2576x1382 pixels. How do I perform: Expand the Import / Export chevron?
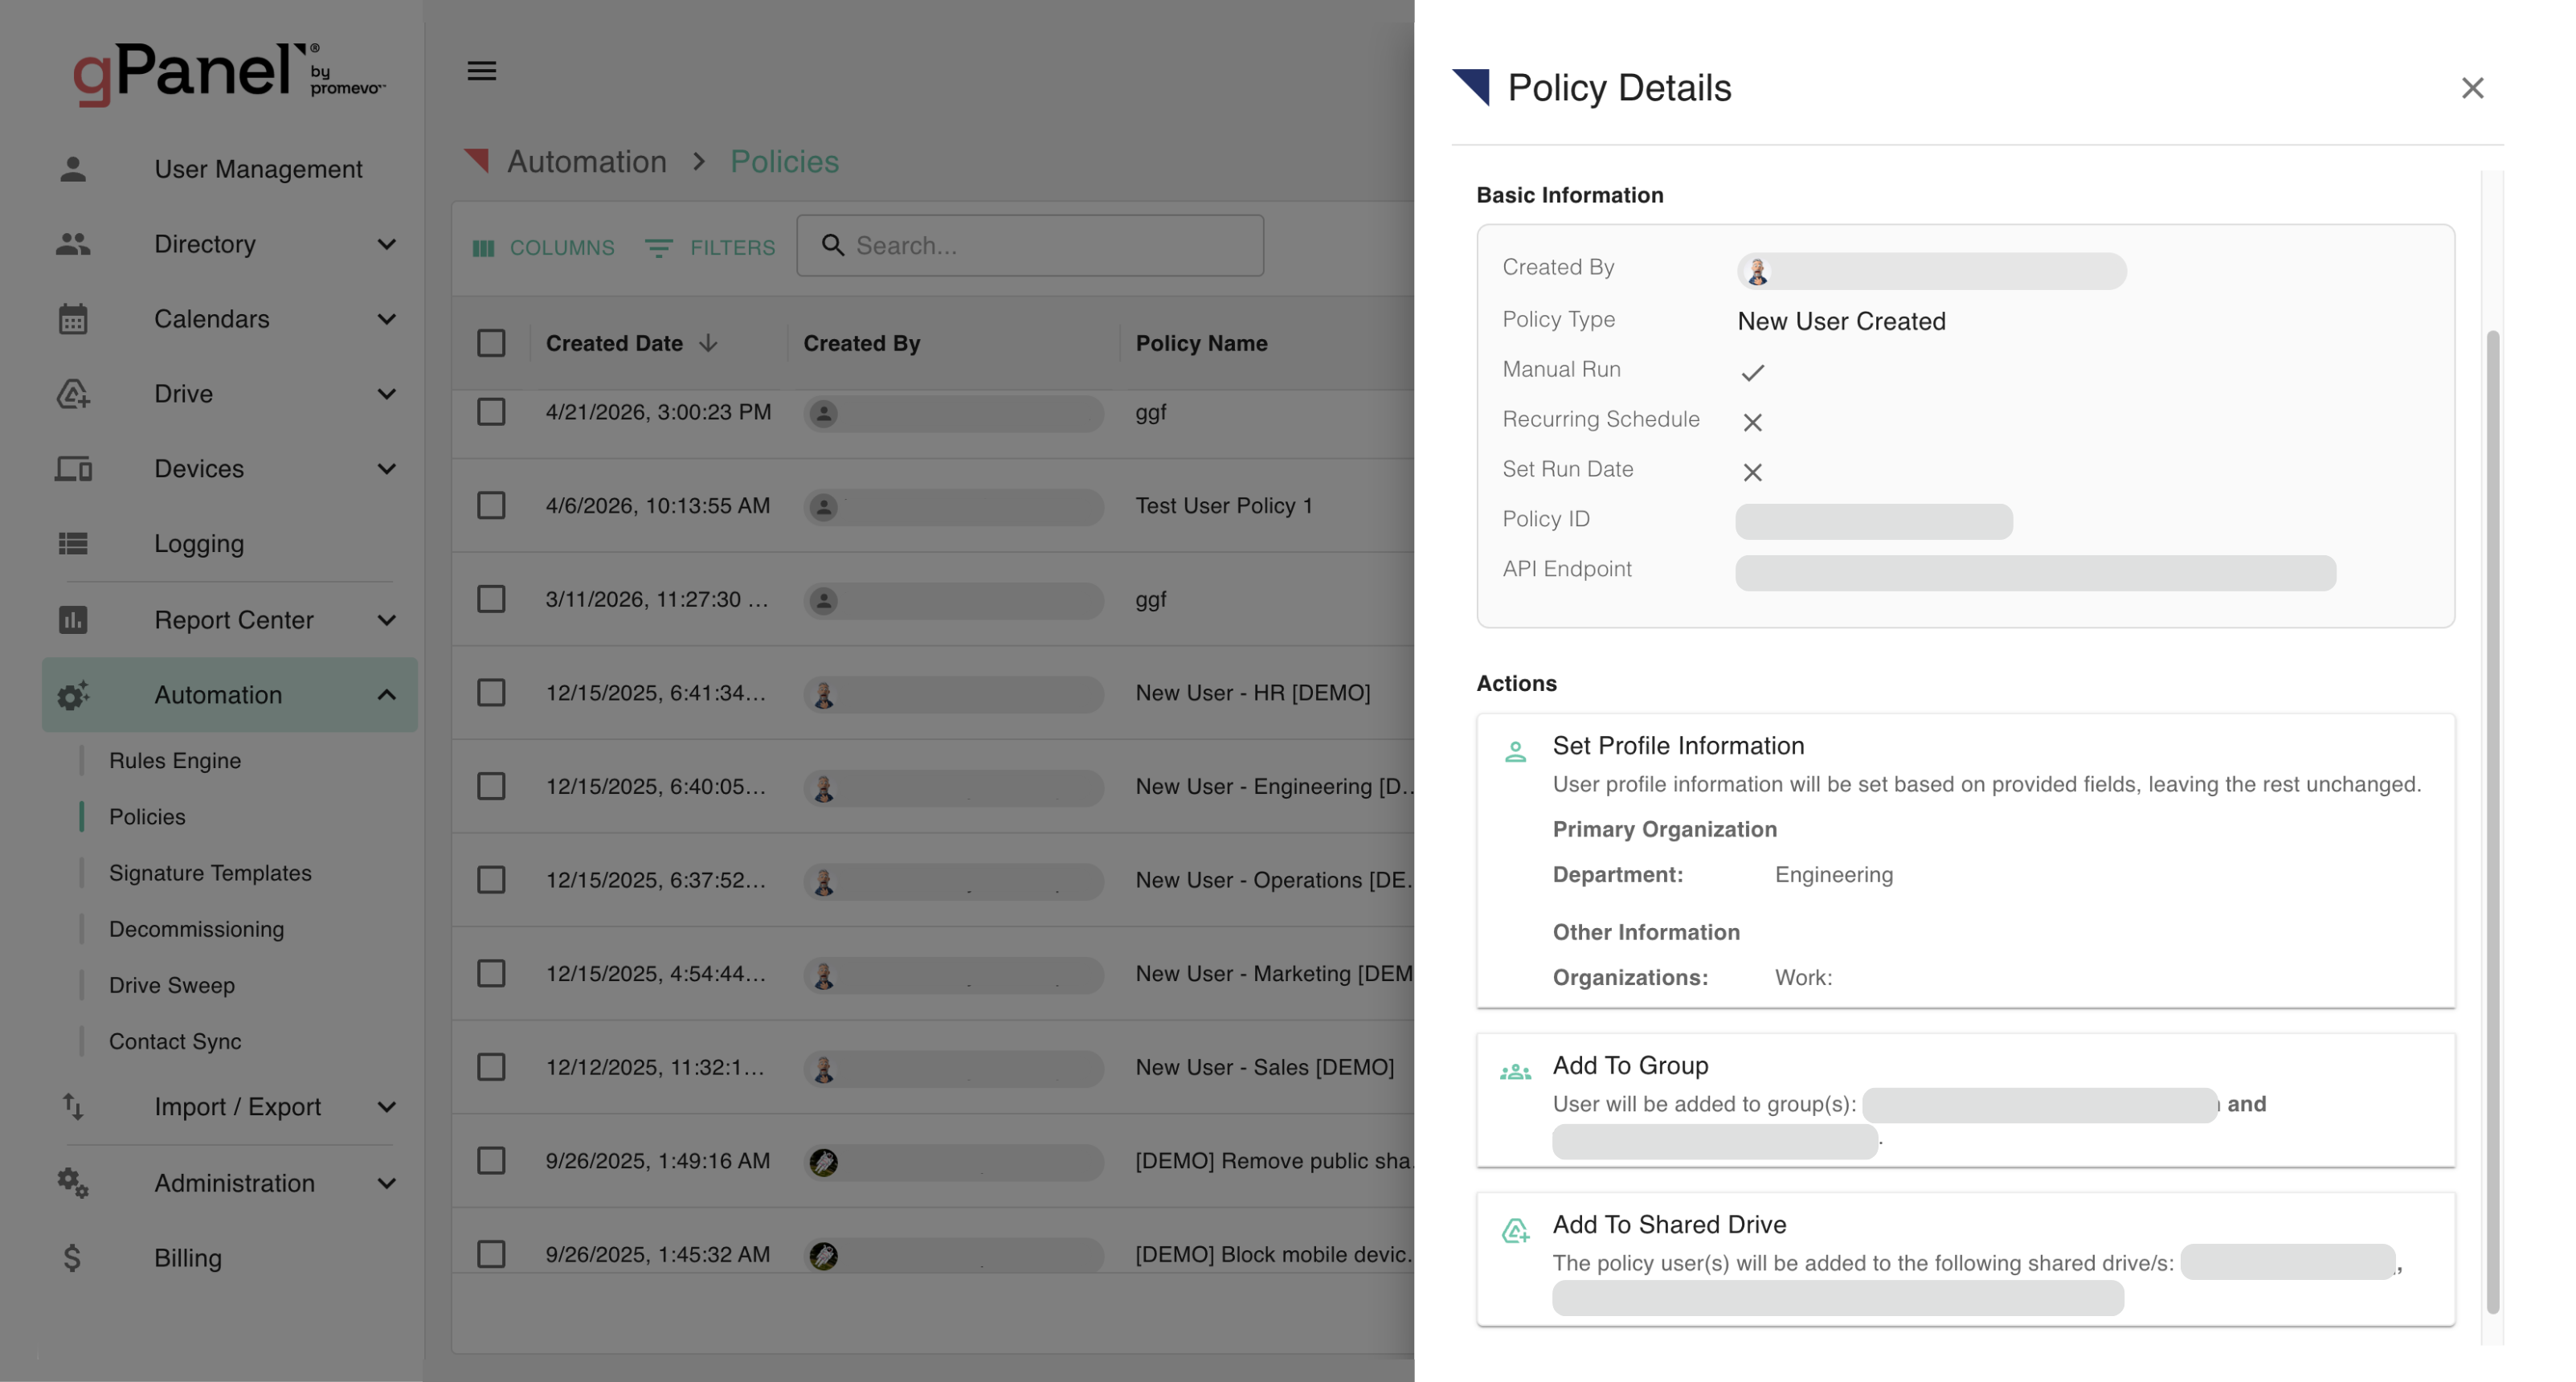tap(386, 1107)
